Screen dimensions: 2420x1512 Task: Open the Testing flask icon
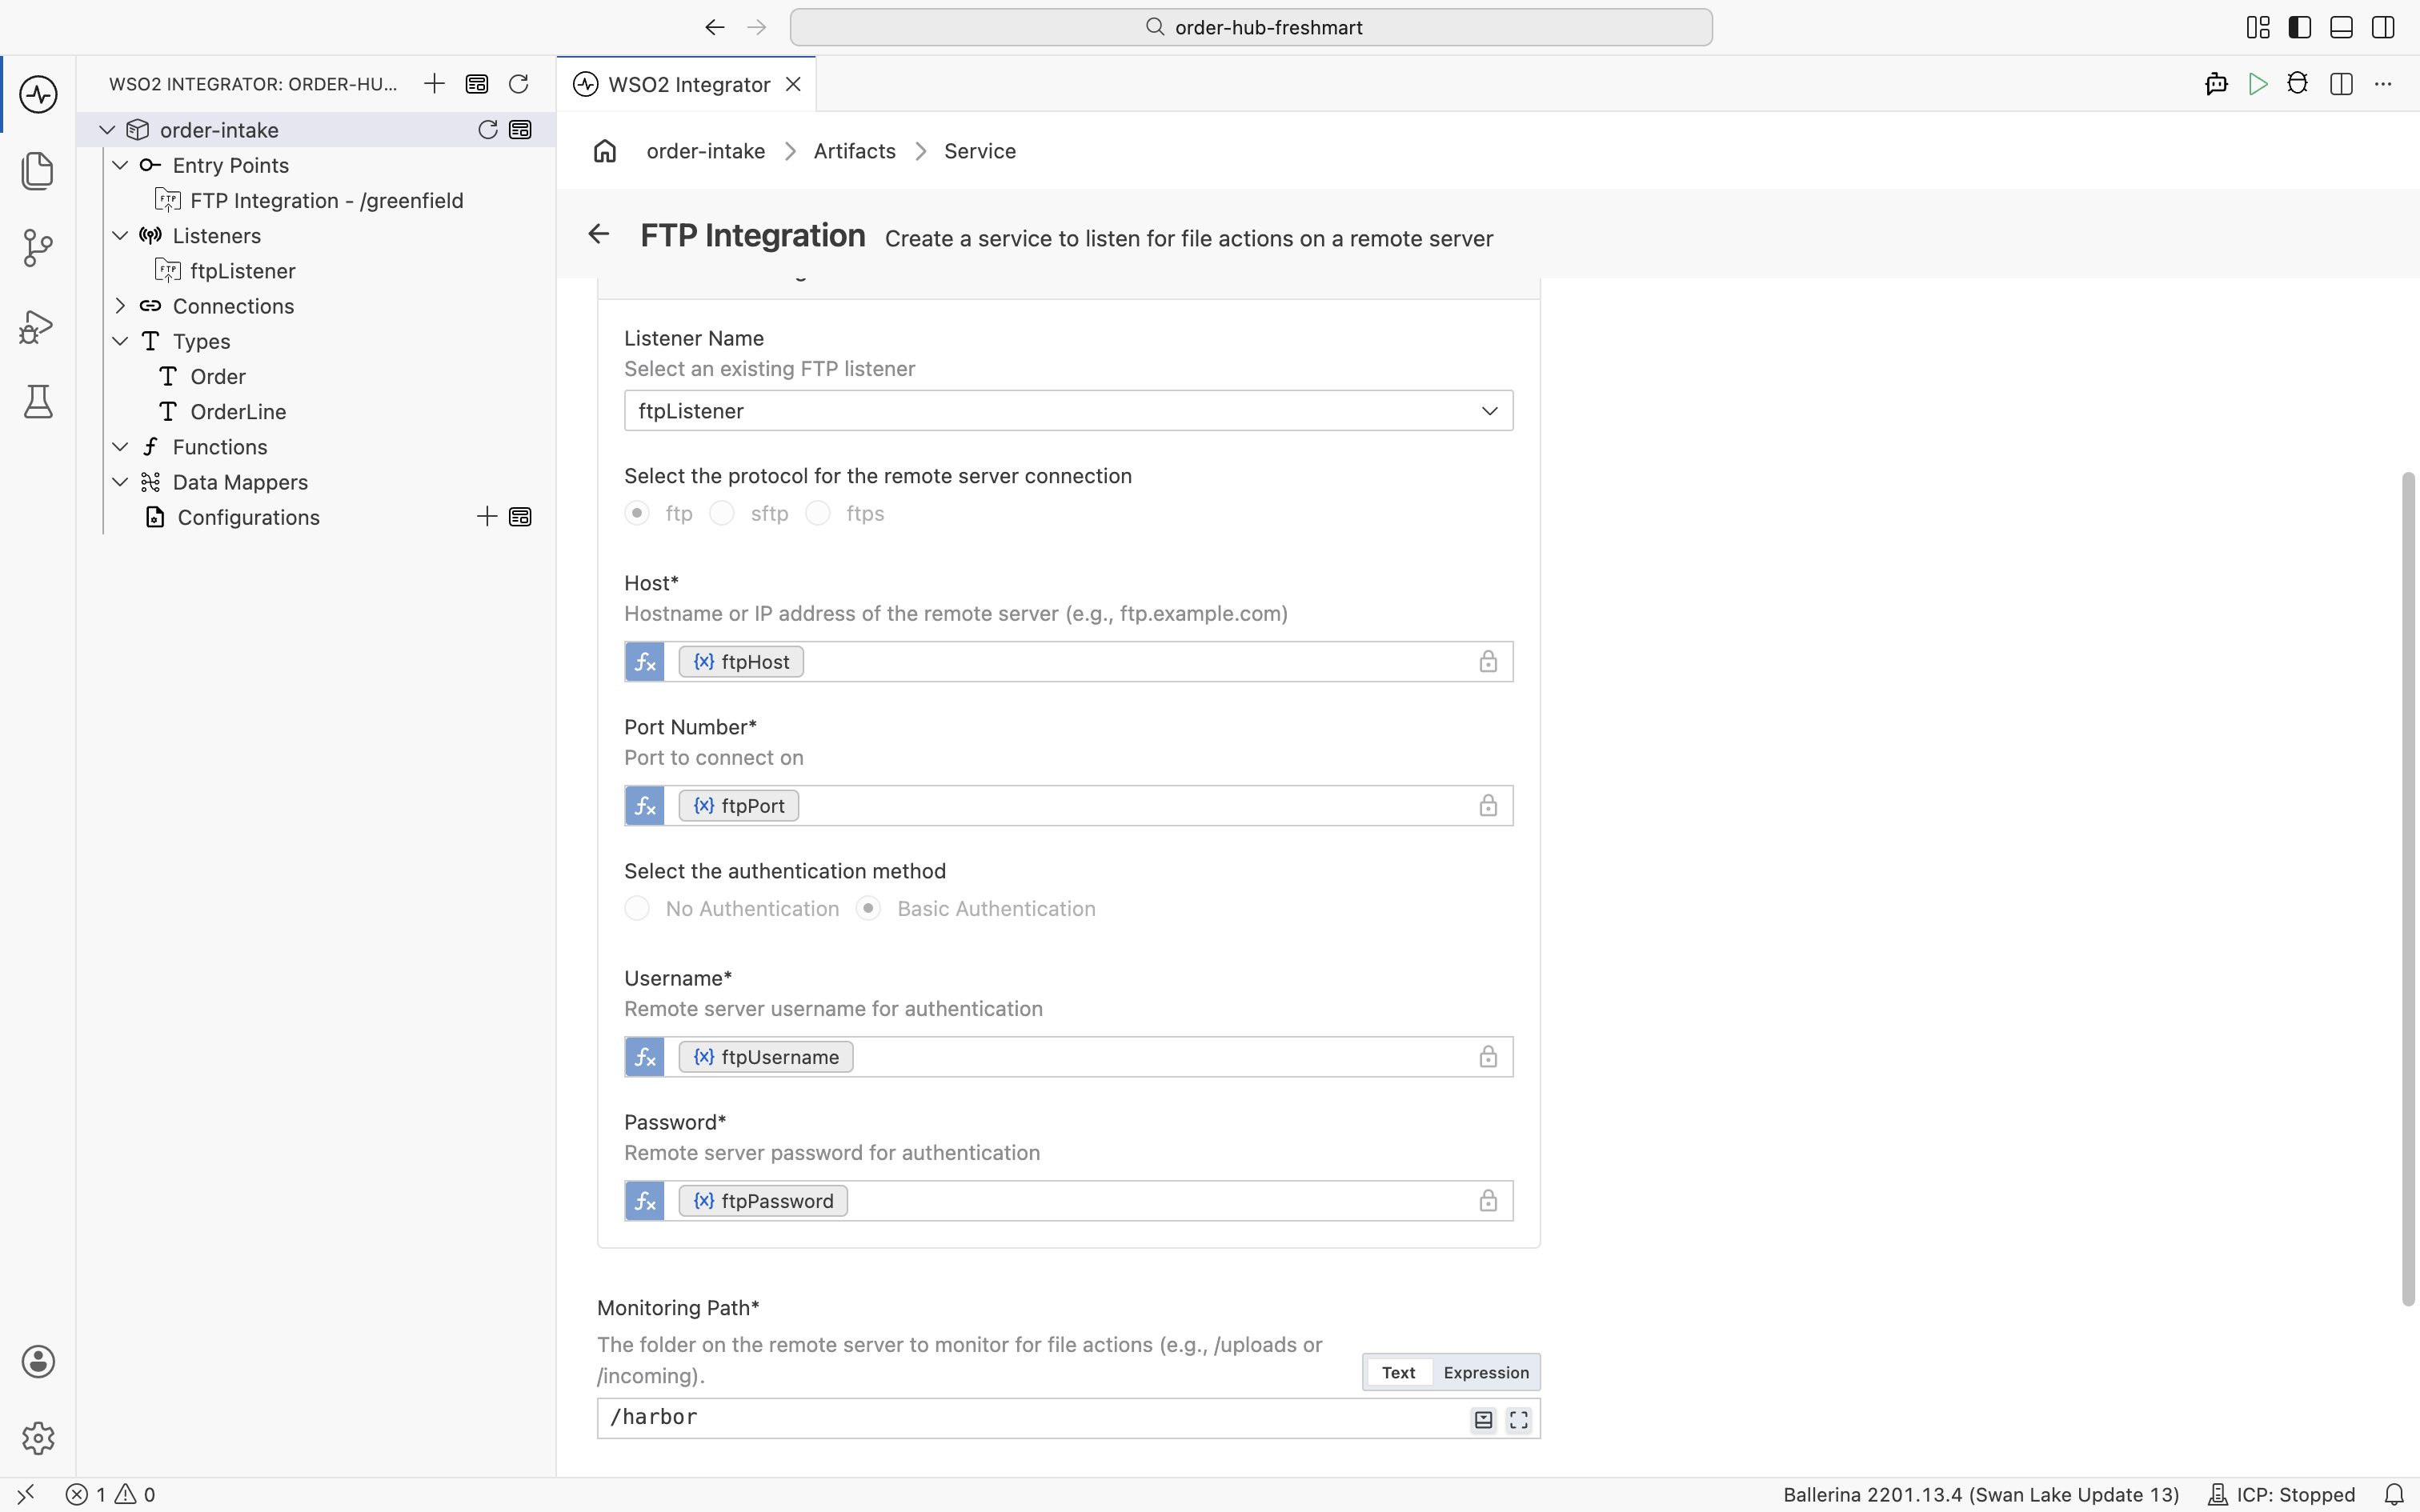(x=38, y=402)
